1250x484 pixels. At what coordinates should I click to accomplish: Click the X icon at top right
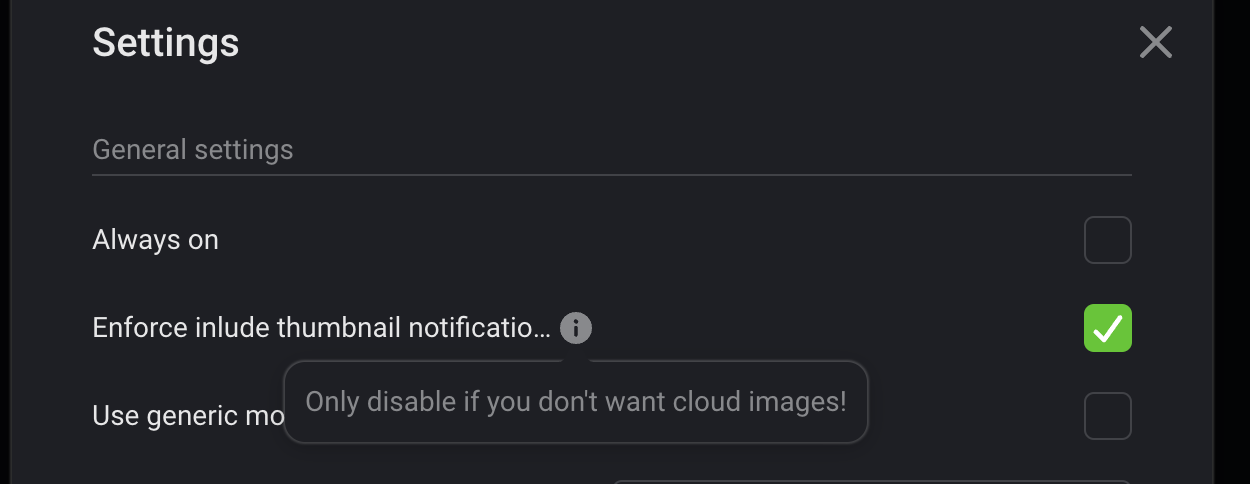pyautogui.click(x=1155, y=42)
